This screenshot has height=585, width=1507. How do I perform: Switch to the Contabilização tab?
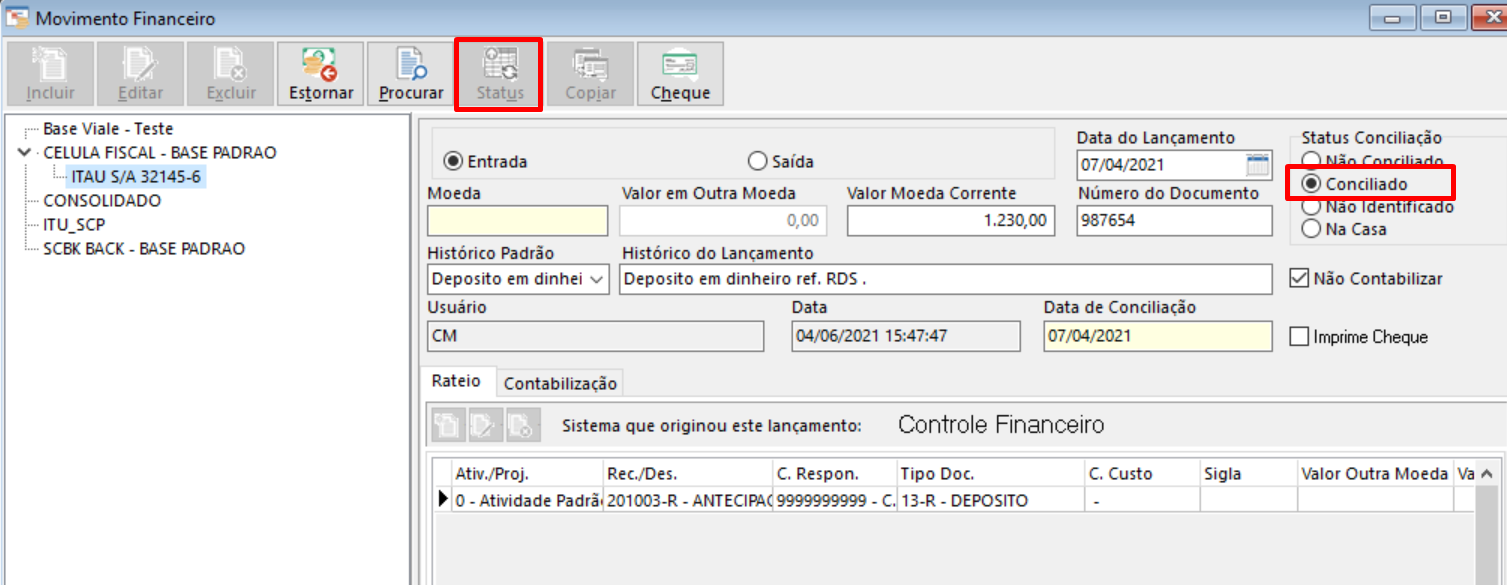click(x=560, y=383)
